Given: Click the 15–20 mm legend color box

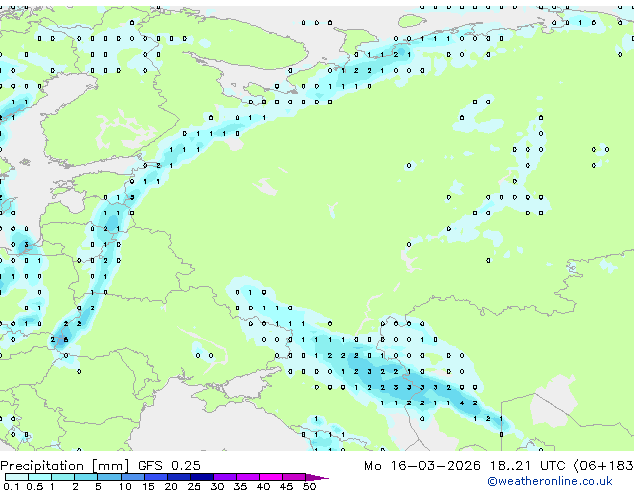Looking at the screenshot, I should coord(156,477).
